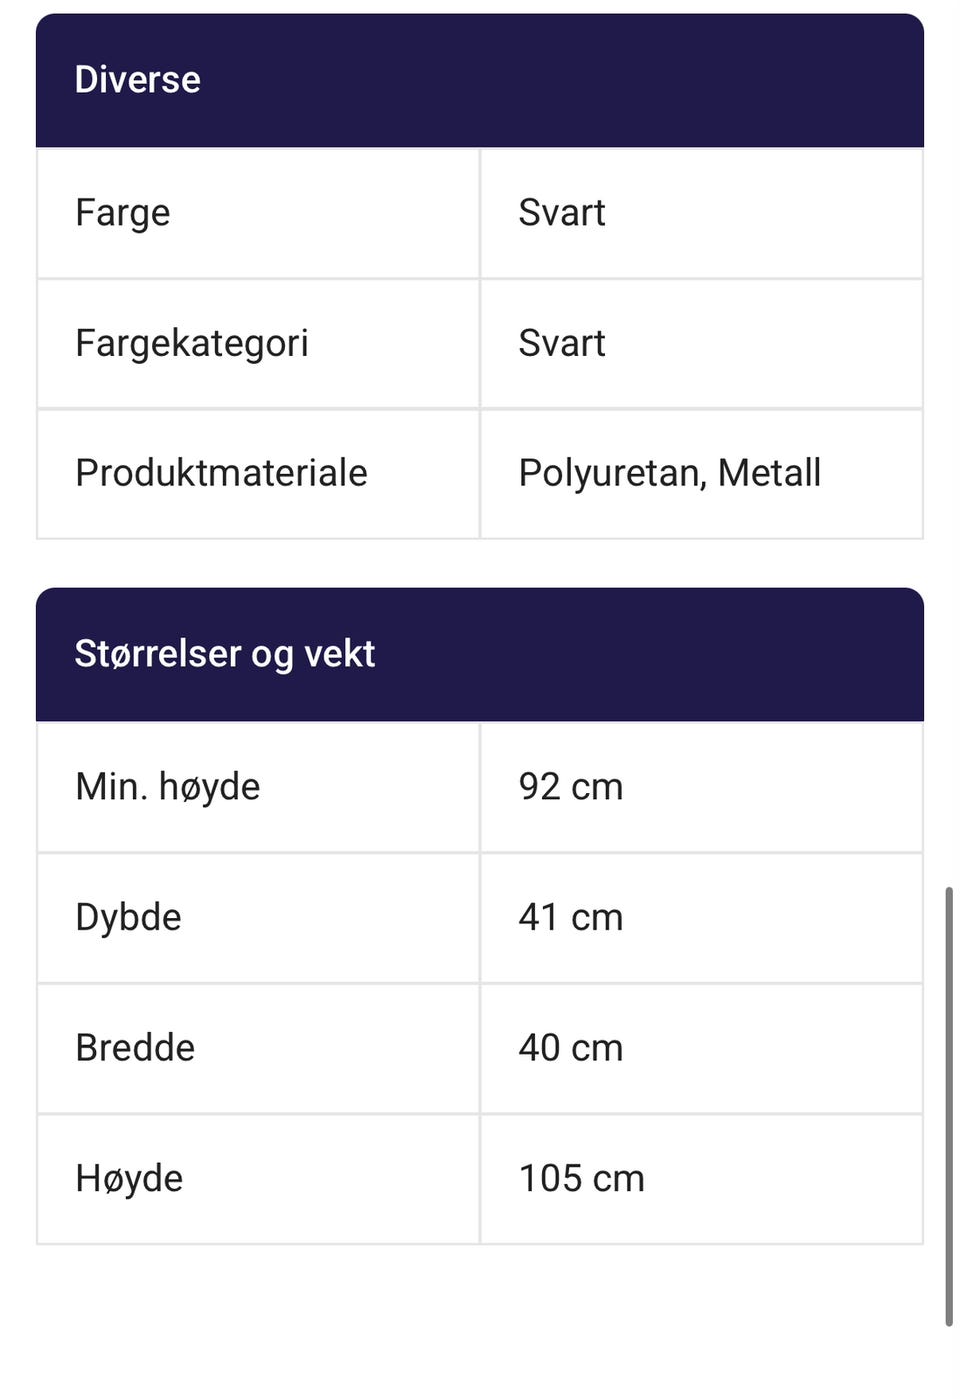Select the 105 cm value
Viewport: 960px width, 1399px height.
click(581, 1178)
